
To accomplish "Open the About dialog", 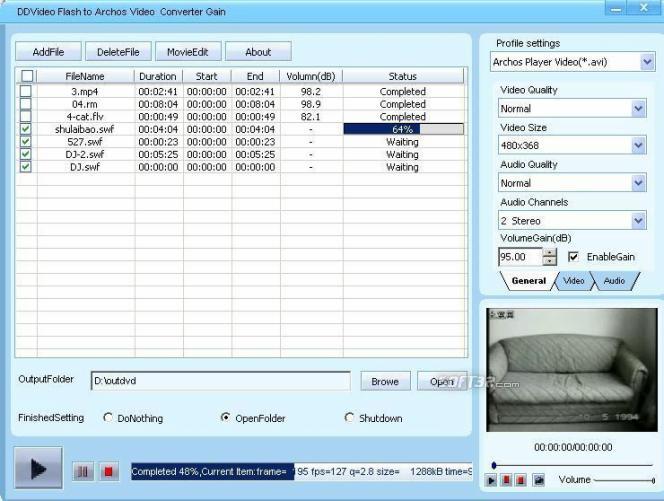I will 258,52.
